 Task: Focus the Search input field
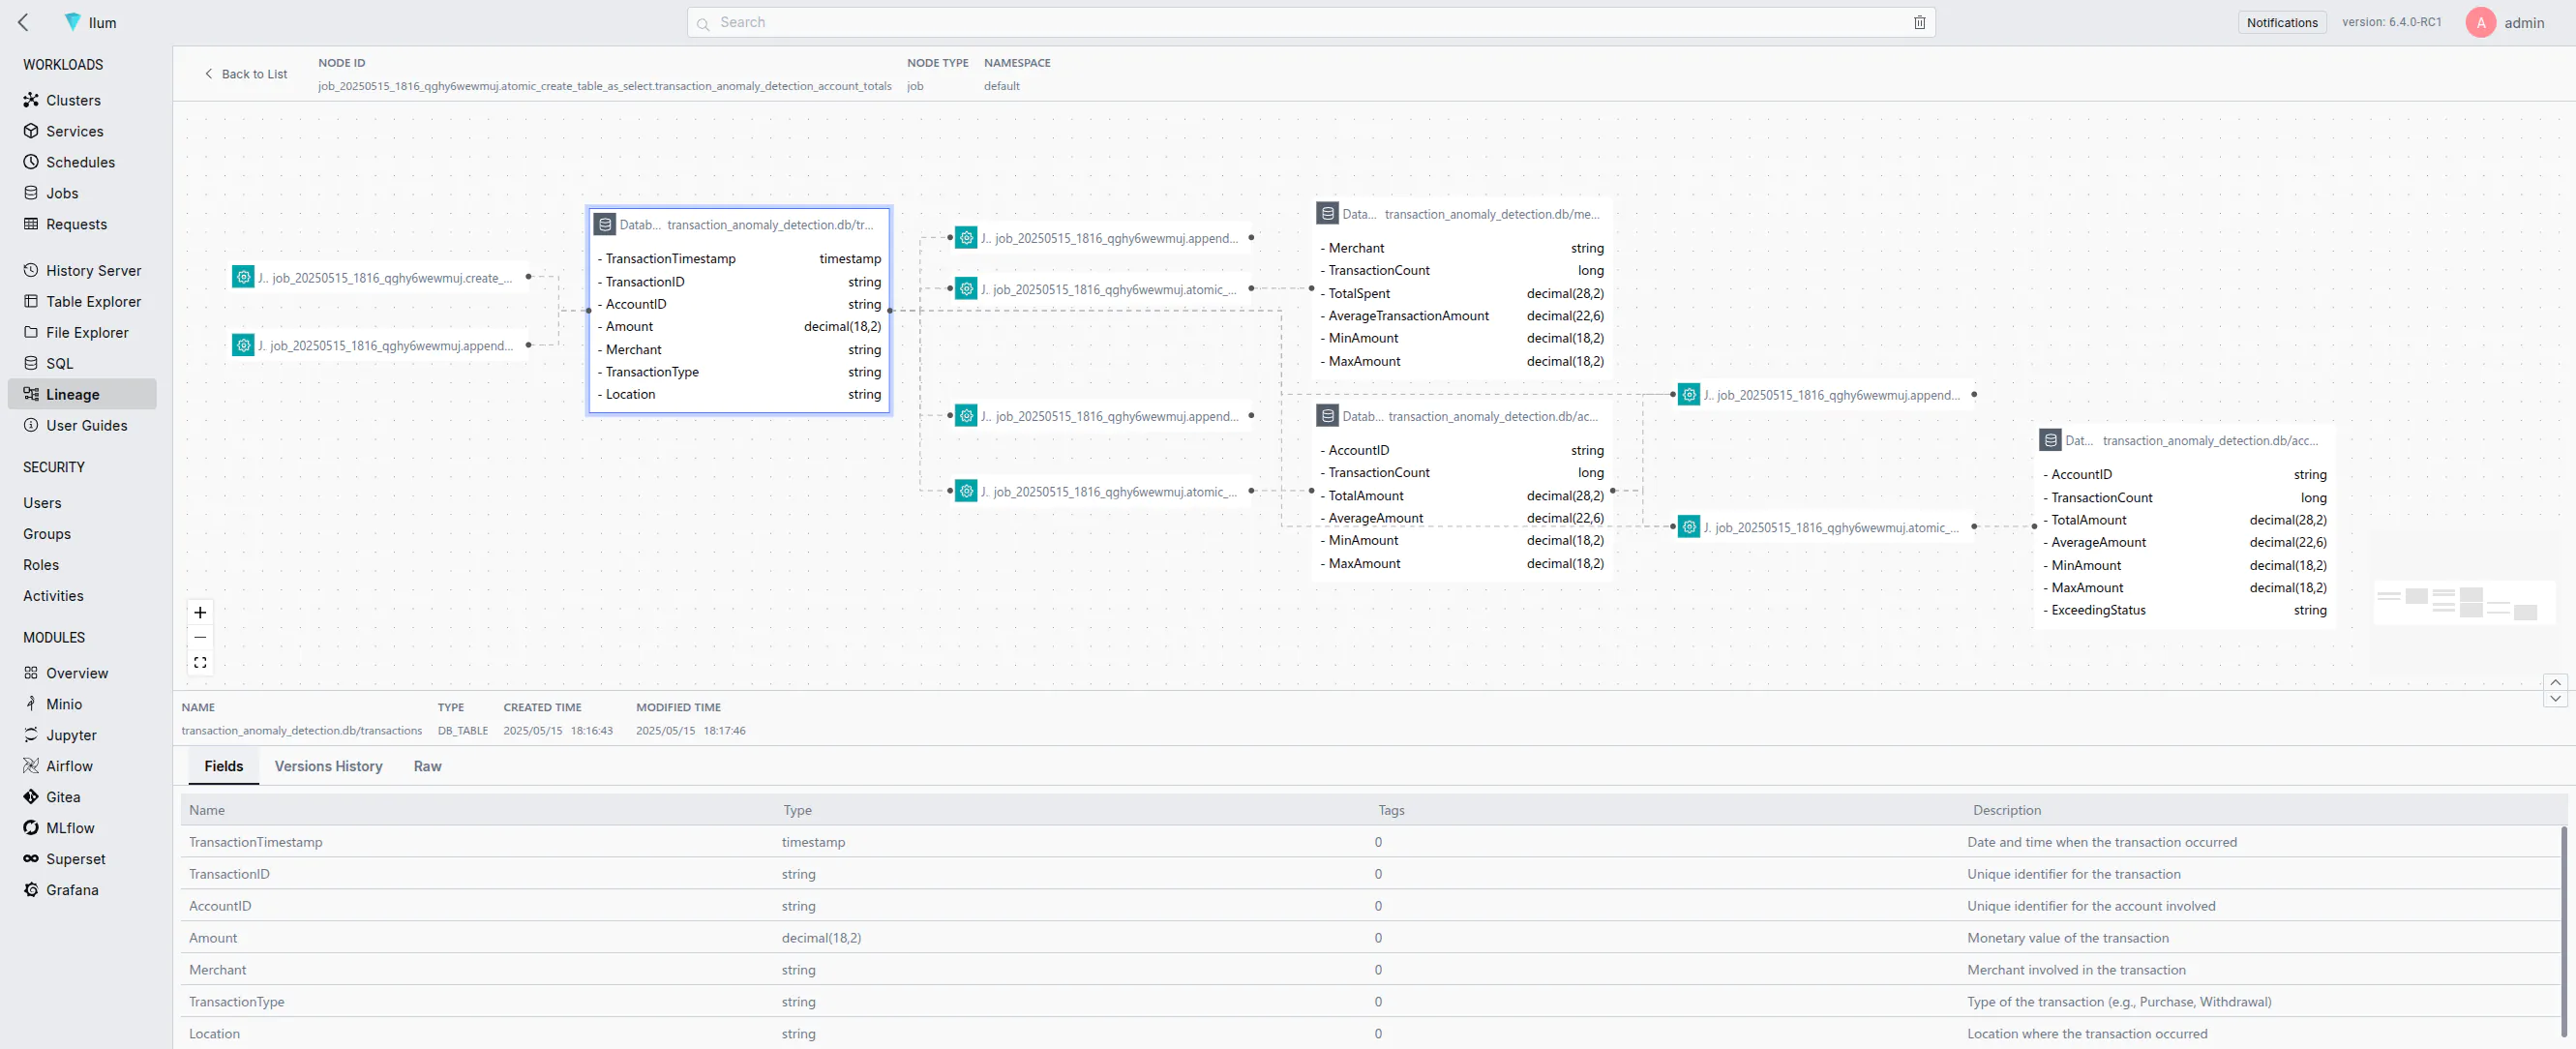click(1311, 22)
